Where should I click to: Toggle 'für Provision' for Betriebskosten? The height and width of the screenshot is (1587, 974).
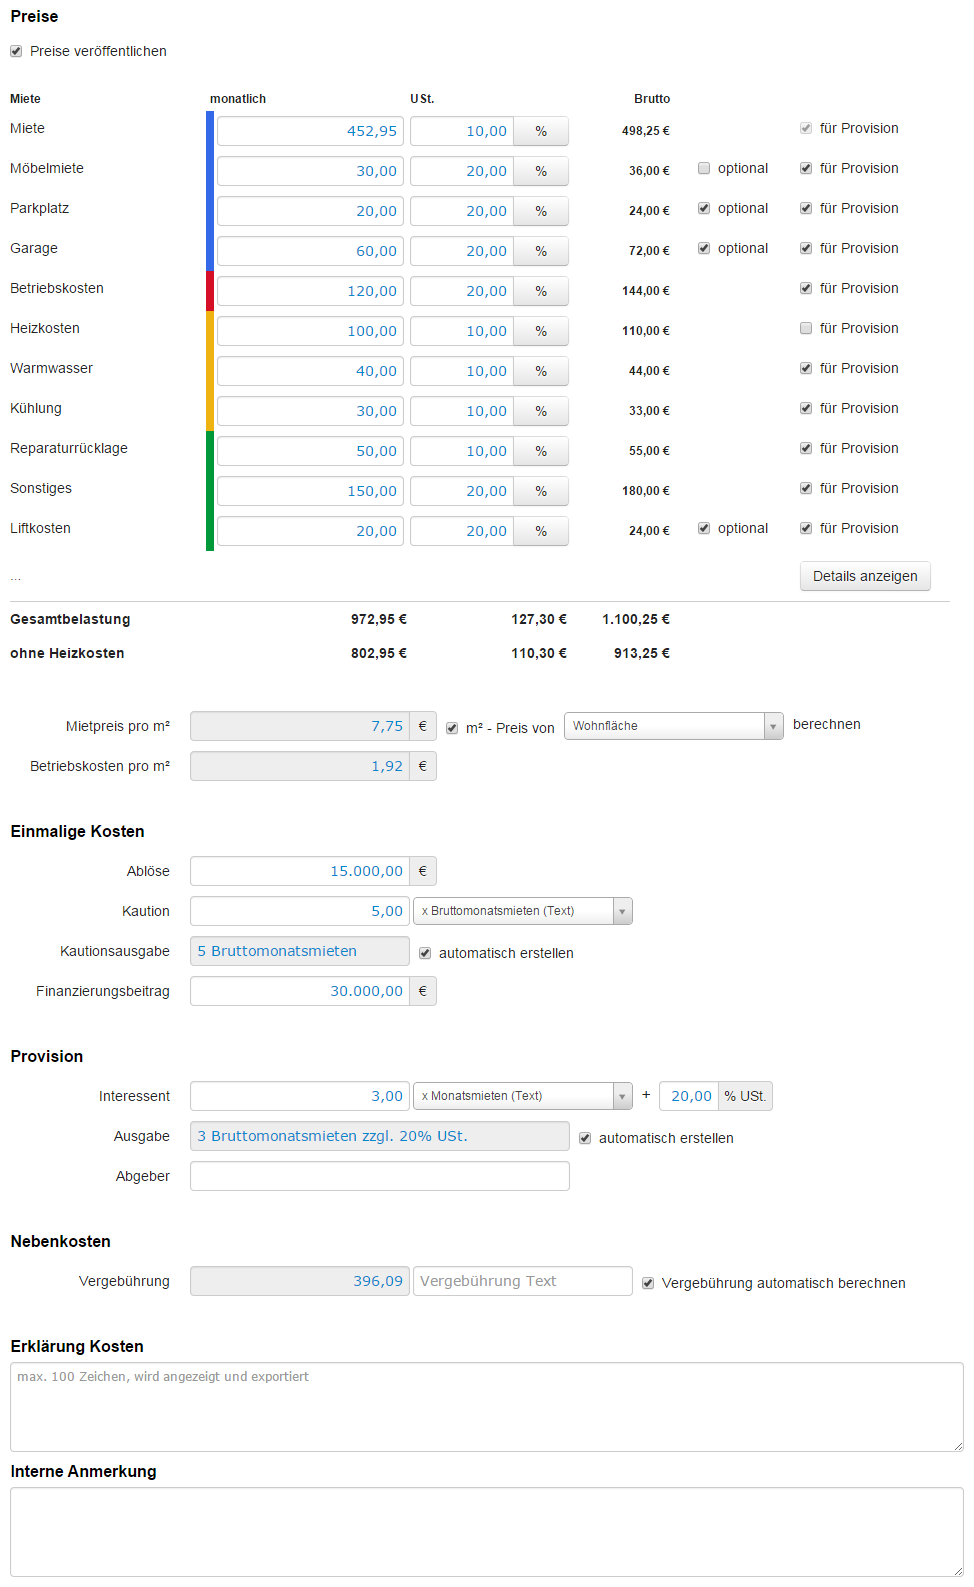point(806,288)
